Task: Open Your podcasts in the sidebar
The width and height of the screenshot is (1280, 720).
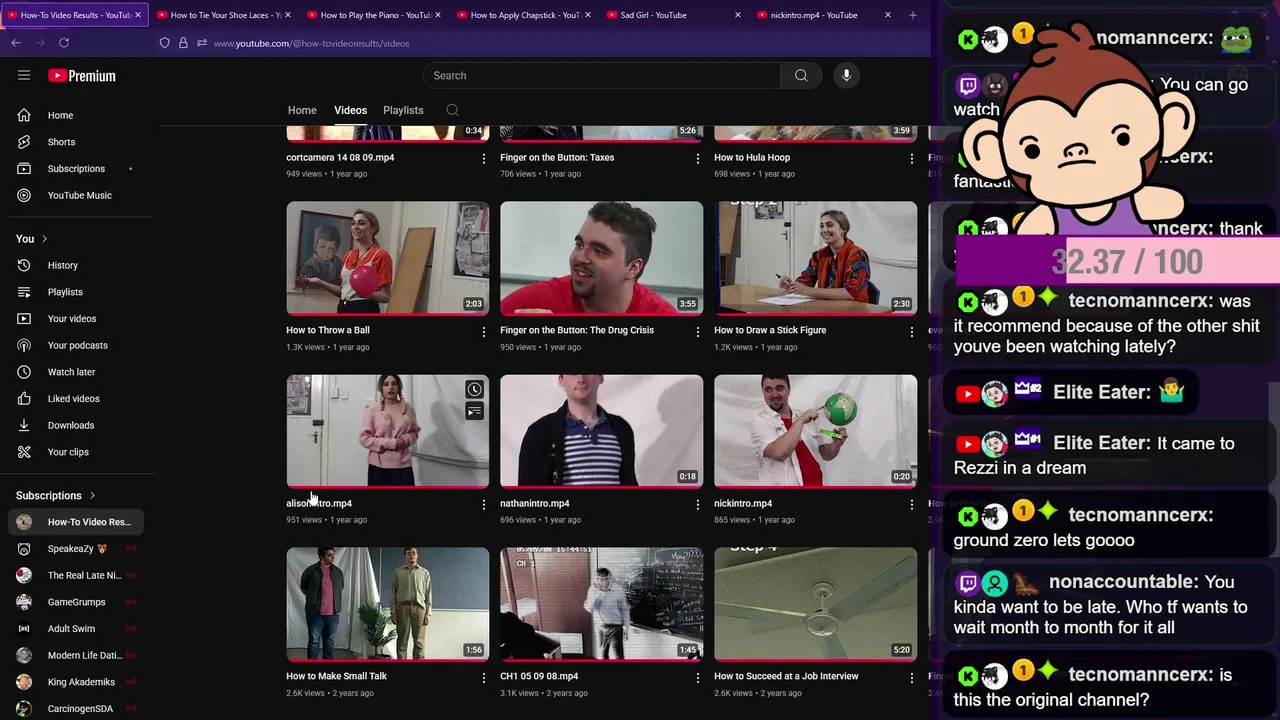Action: [x=76, y=345]
